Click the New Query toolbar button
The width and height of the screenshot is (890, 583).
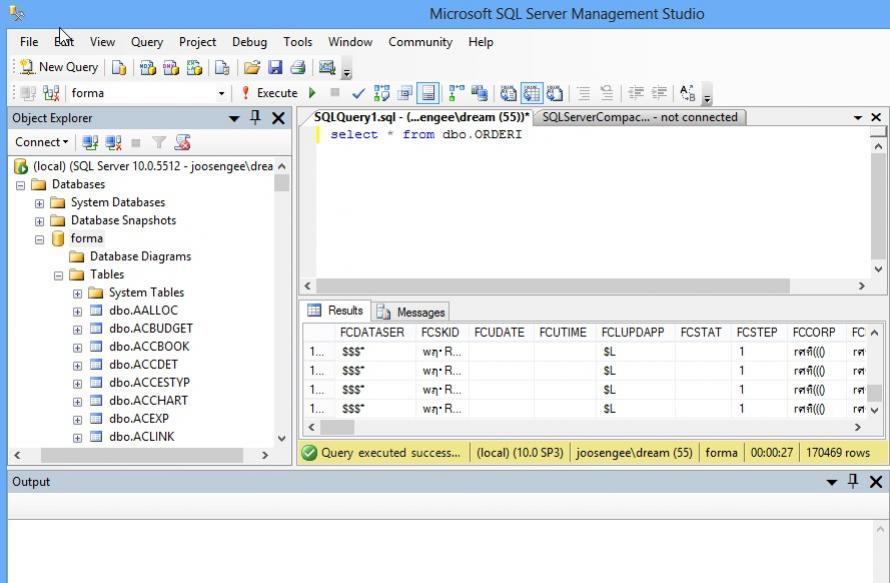(x=59, y=67)
